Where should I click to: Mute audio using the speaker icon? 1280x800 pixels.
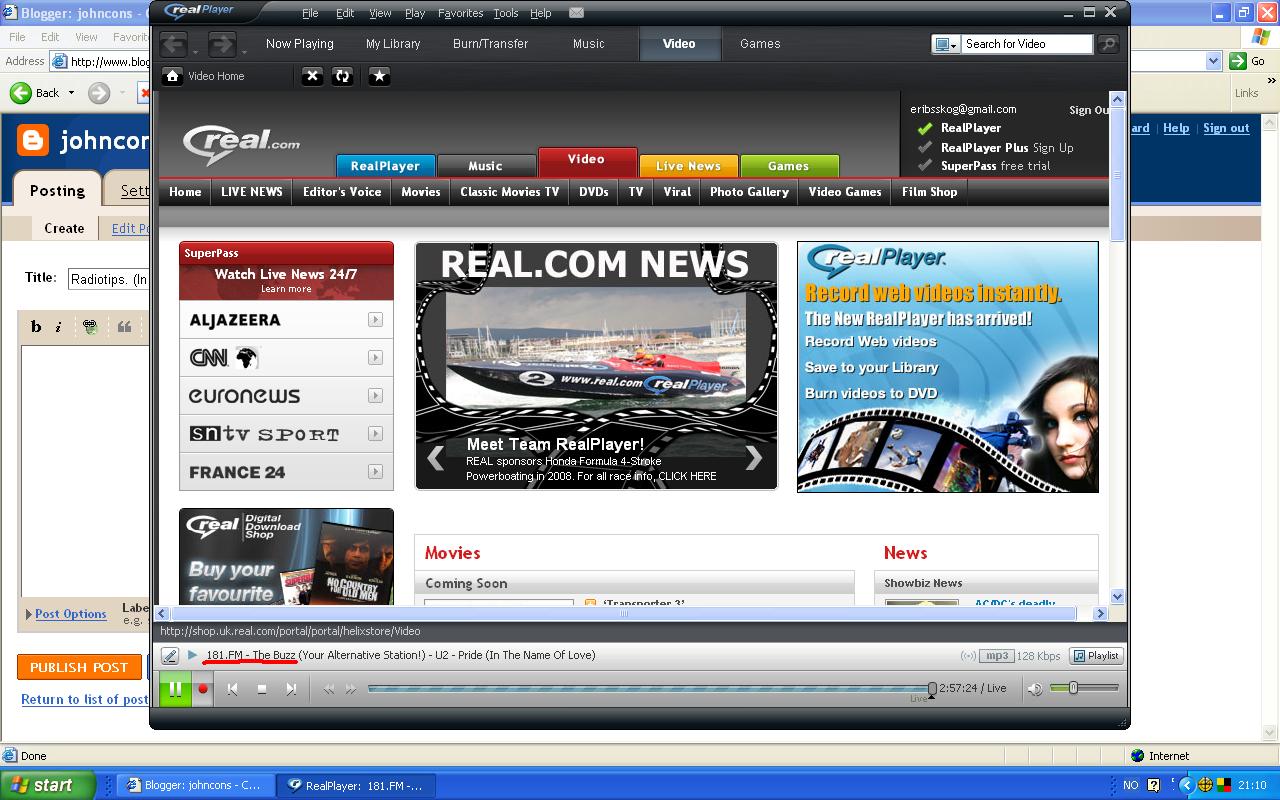(1035, 689)
